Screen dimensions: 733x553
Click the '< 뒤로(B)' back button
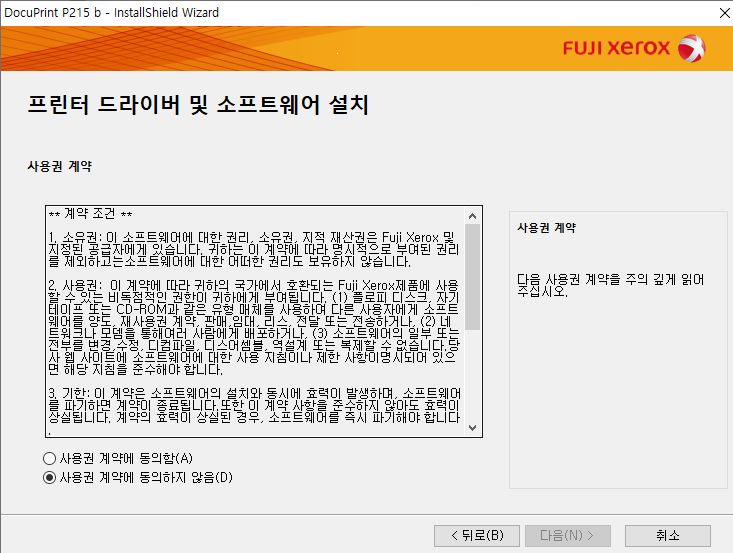pyautogui.click(x=477, y=535)
